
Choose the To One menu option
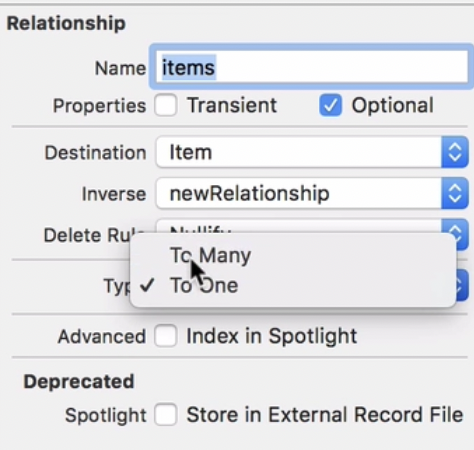[x=293, y=285]
